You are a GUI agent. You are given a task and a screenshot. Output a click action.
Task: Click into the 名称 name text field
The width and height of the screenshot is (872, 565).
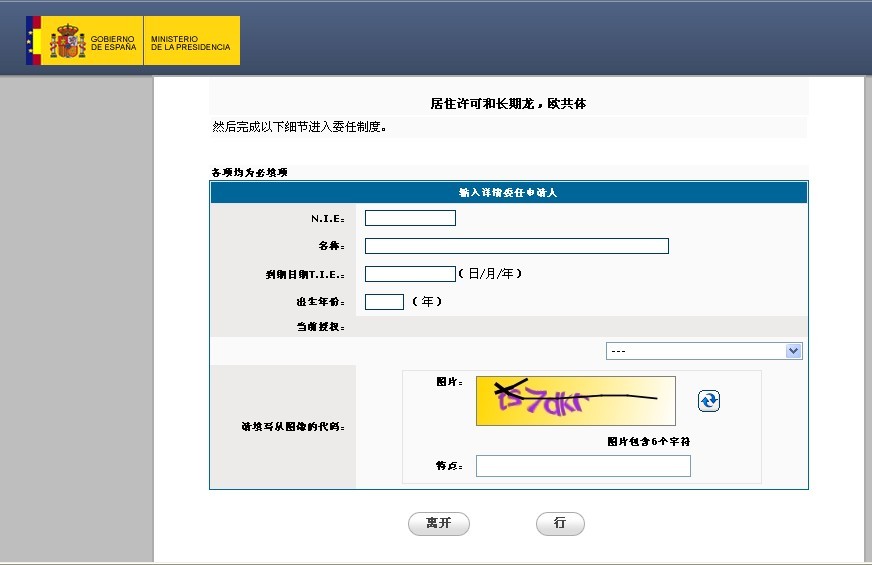coord(516,246)
